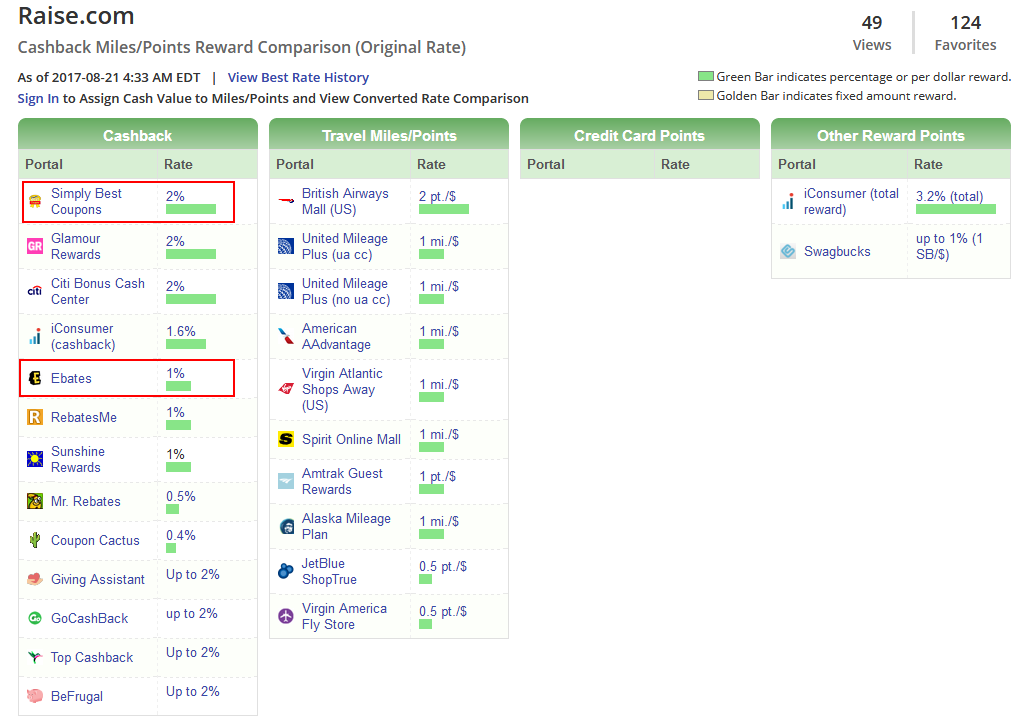Viewport: 1026px width, 720px height.
Task: Open iConsumer (total reward) link
Action: tap(851, 202)
